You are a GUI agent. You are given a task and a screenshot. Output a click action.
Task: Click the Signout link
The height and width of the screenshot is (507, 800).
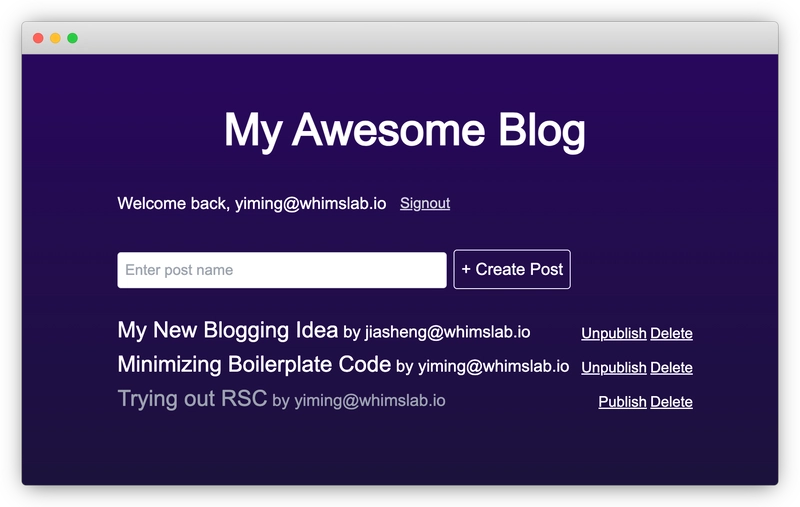424,203
